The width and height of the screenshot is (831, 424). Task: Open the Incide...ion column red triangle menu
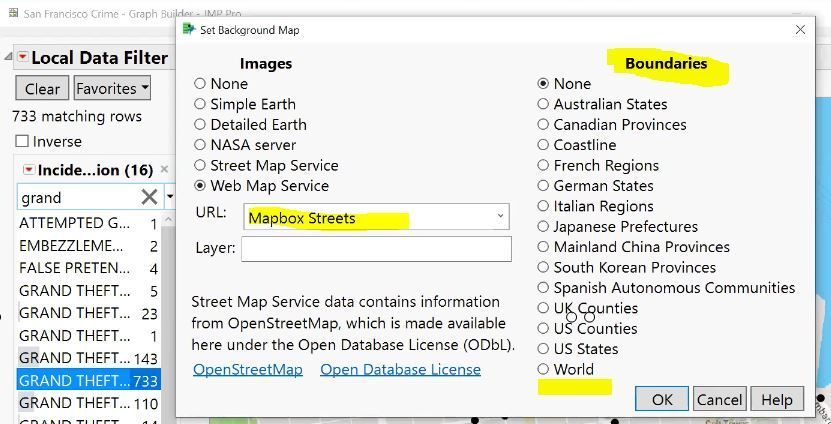pos(29,170)
